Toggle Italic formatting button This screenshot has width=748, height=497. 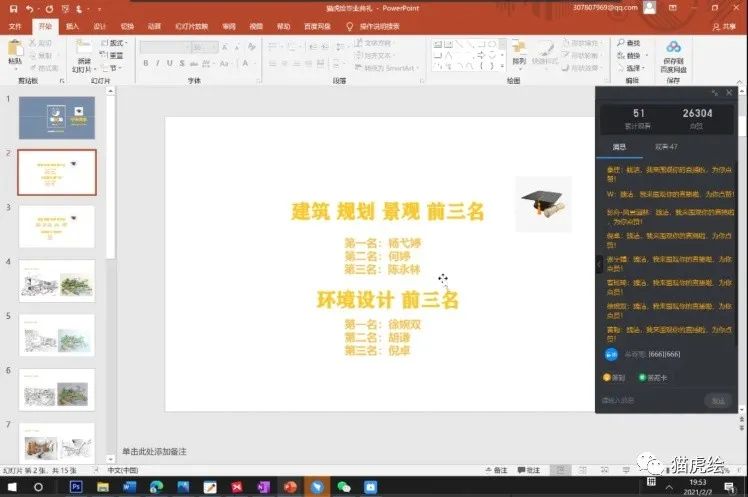pyautogui.click(x=157, y=63)
